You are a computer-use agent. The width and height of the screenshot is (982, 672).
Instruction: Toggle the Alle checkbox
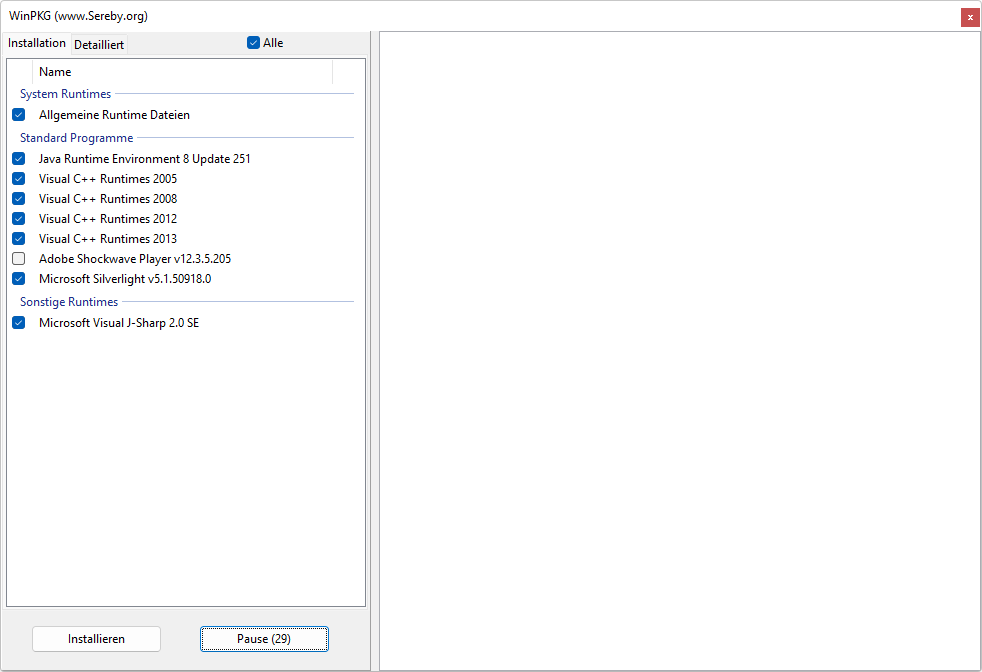coord(254,43)
